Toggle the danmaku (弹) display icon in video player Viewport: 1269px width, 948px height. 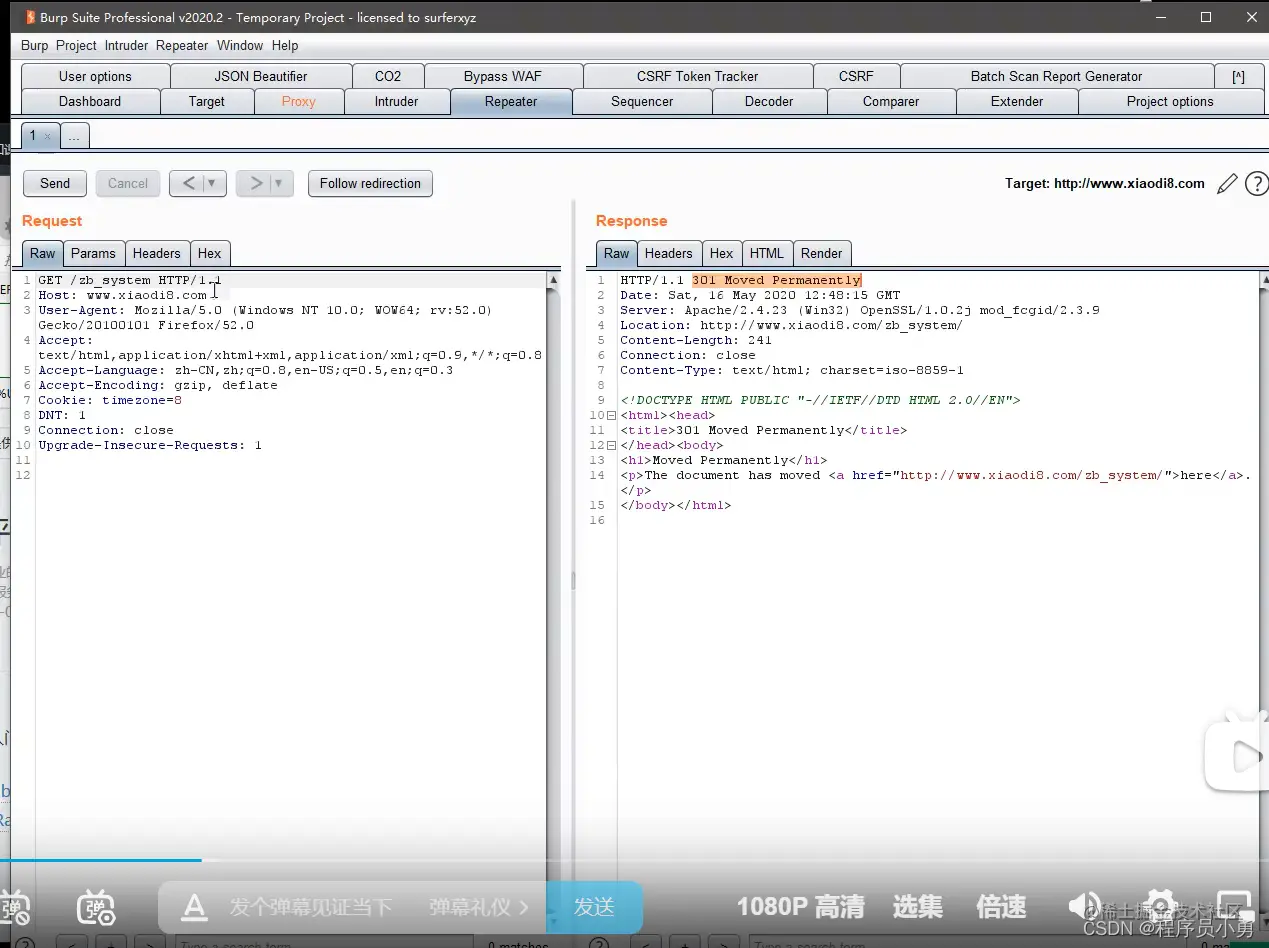pos(15,908)
